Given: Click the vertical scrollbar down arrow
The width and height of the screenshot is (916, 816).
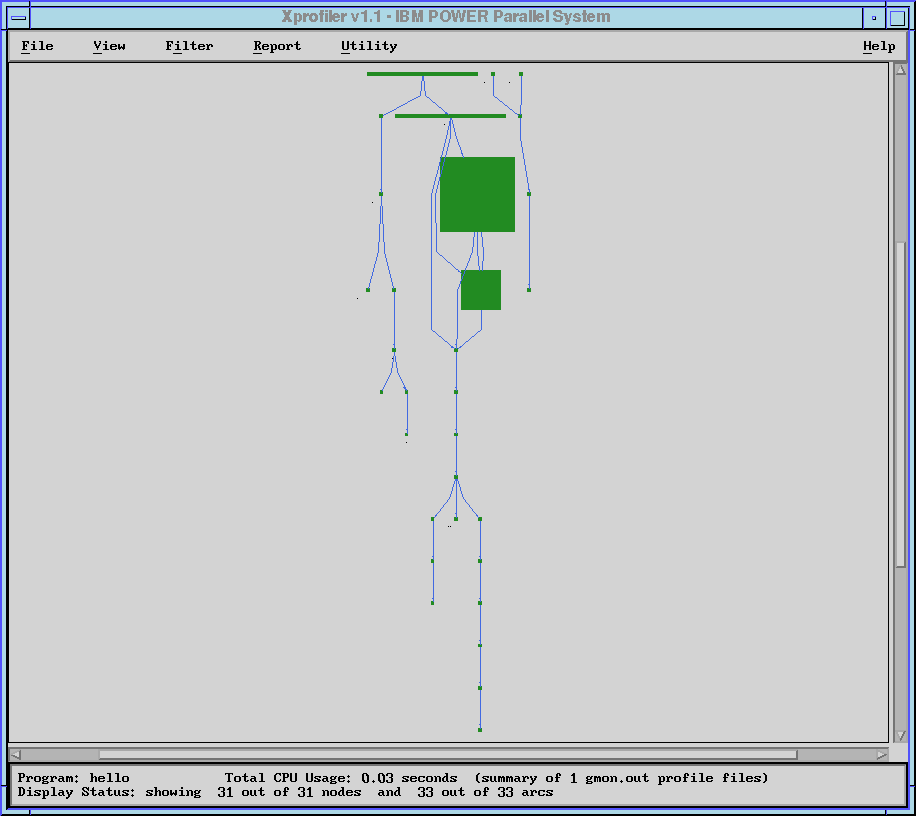Looking at the screenshot, I should pyautogui.click(x=901, y=735).
